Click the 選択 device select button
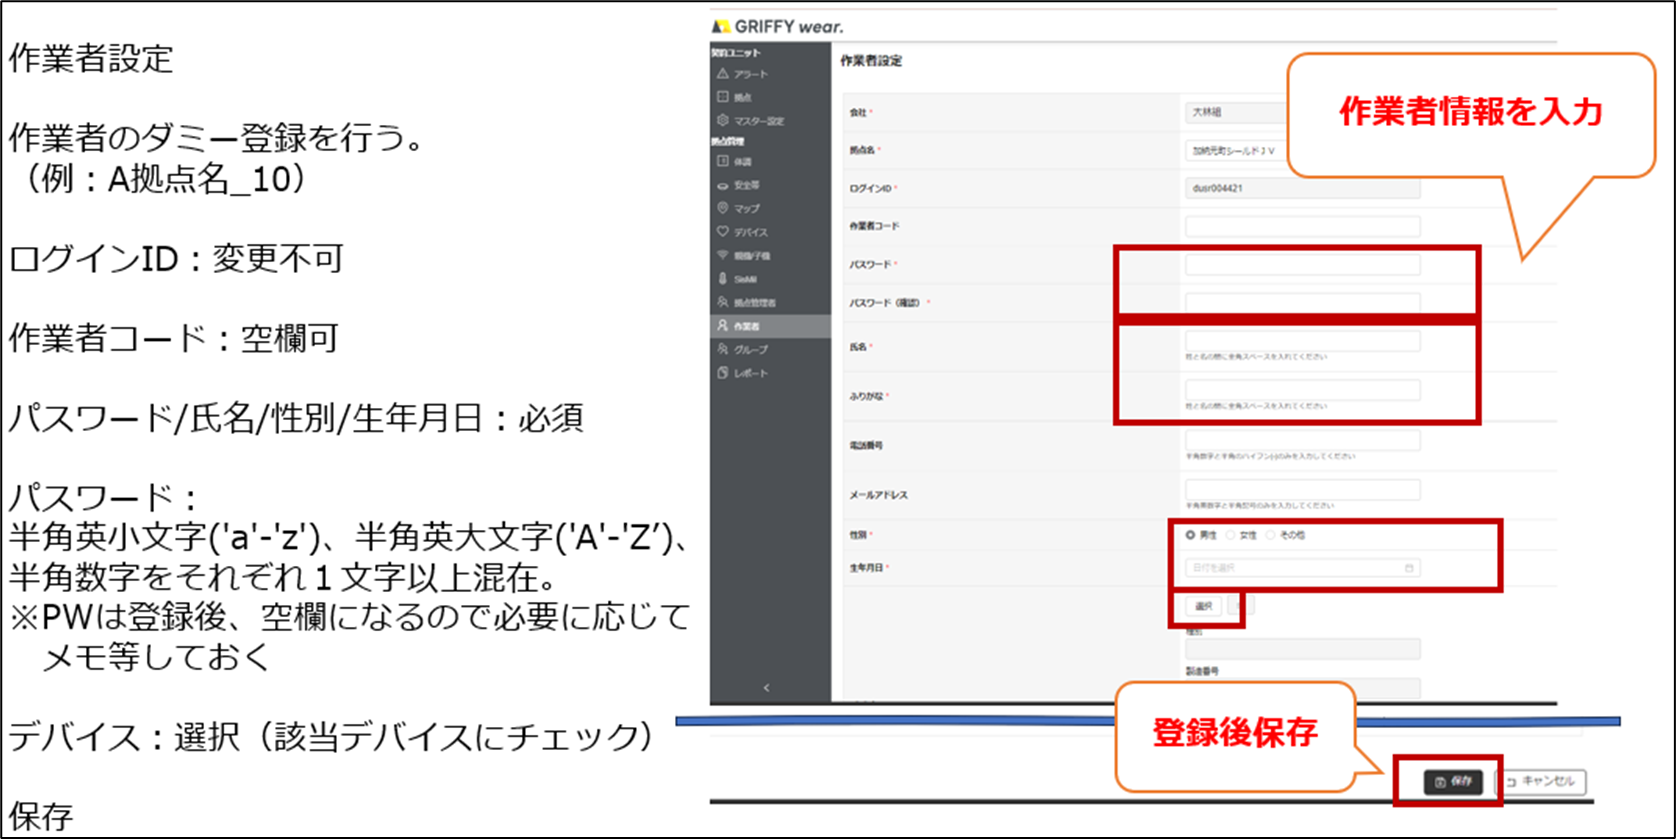The height and width of the screenshot is (839, 1676). pos(1204,606)
